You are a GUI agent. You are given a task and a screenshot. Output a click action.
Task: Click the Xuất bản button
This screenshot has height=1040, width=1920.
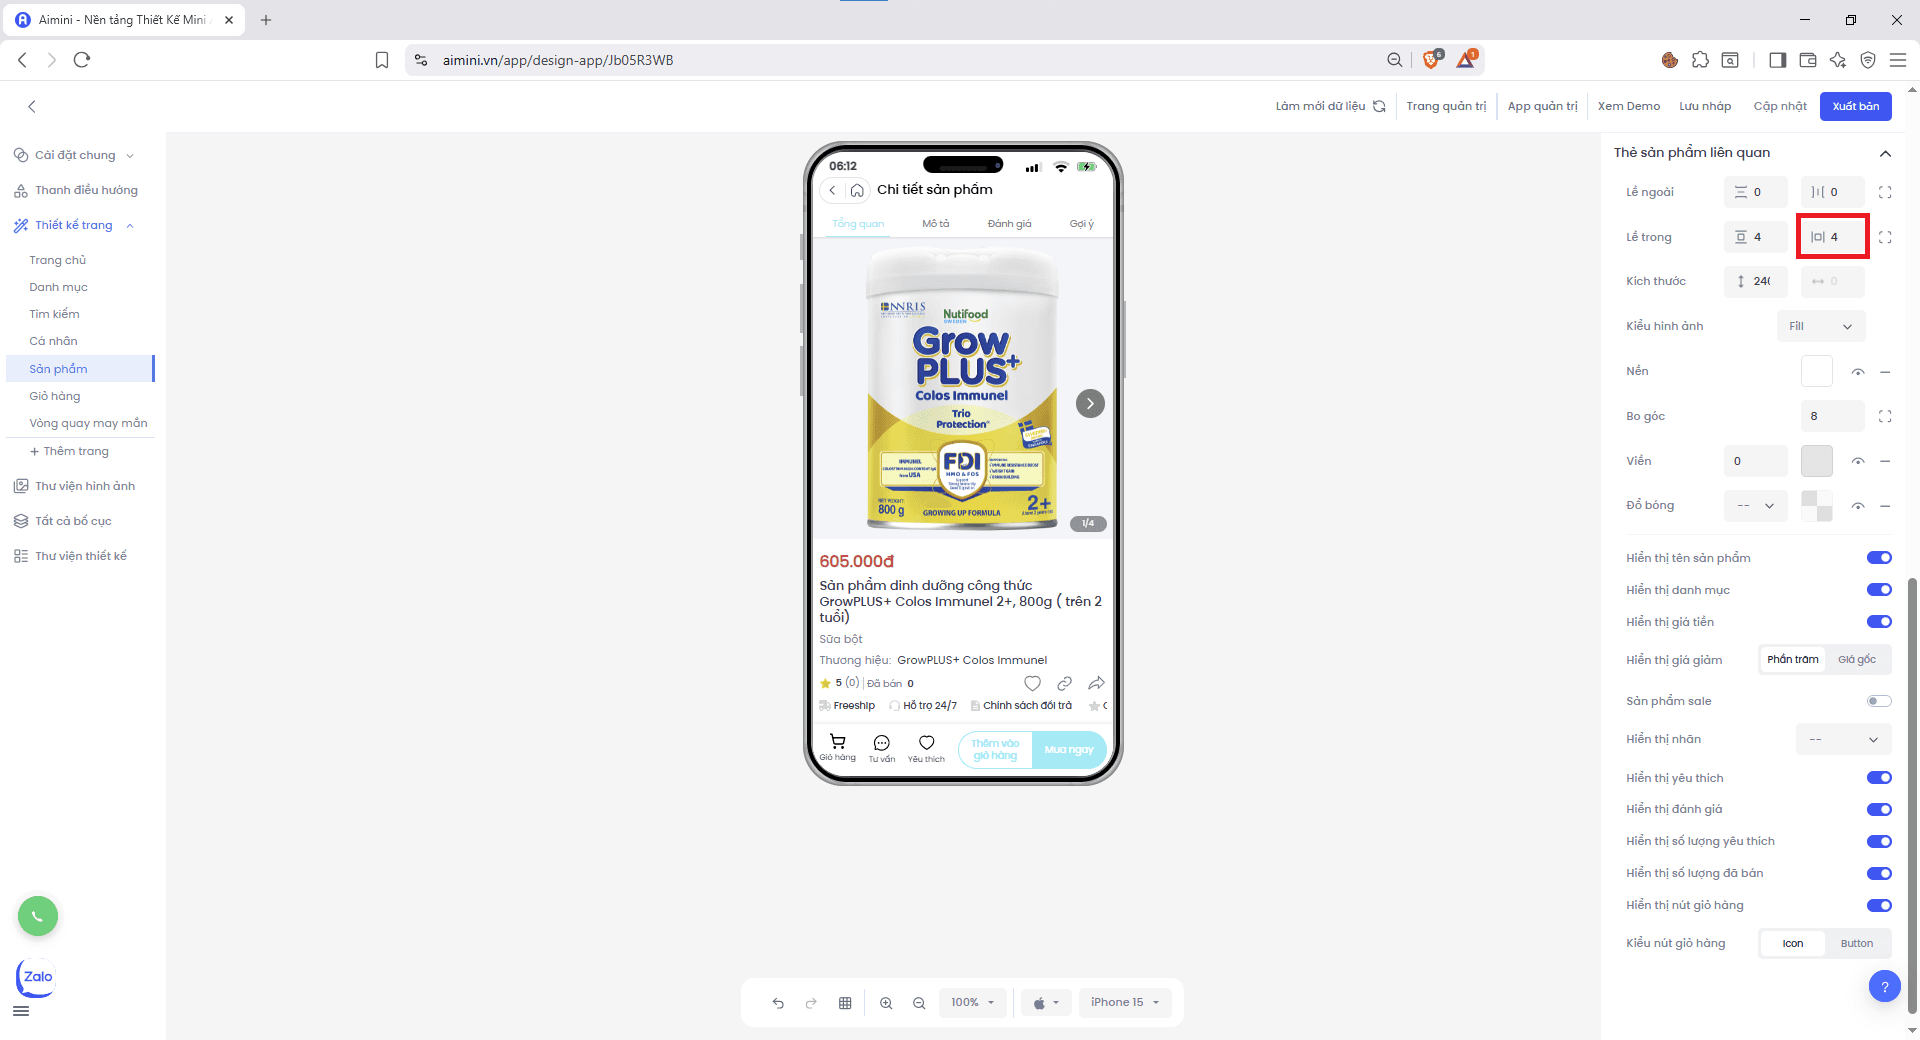click(1855, 106)
